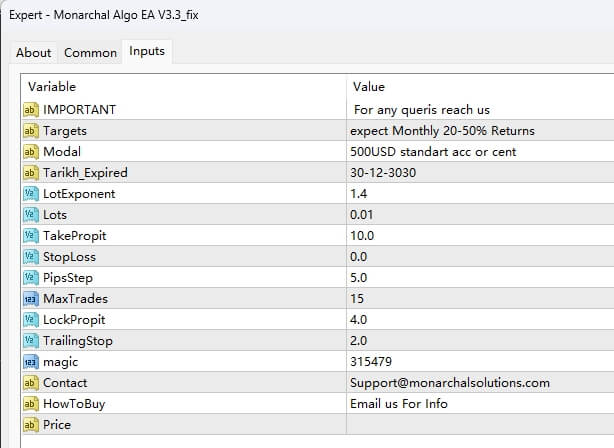This screenshot has width=614, height=448.
Task: Edit the TakePropit value 10.0
Action: pos(362,236)
